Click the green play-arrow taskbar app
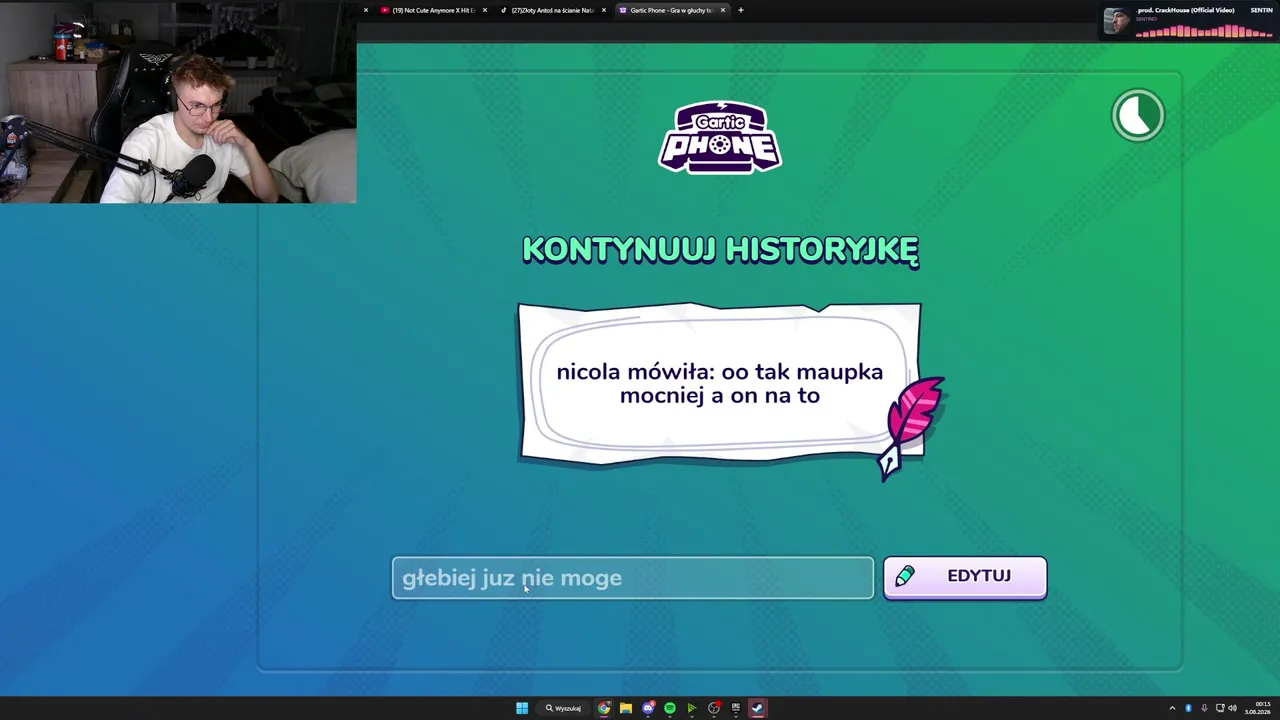 click(692, 708)
